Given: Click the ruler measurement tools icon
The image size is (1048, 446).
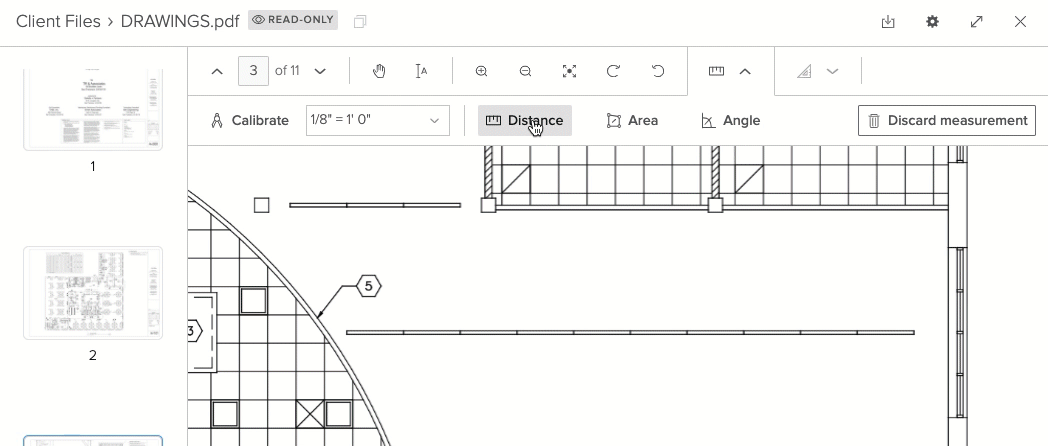Looking at the screenshot, I should click(x=716, y=71).
